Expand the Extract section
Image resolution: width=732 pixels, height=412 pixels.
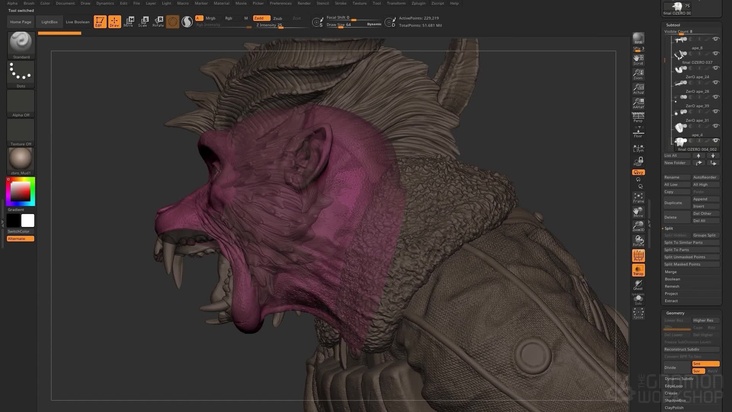(671, 300)
